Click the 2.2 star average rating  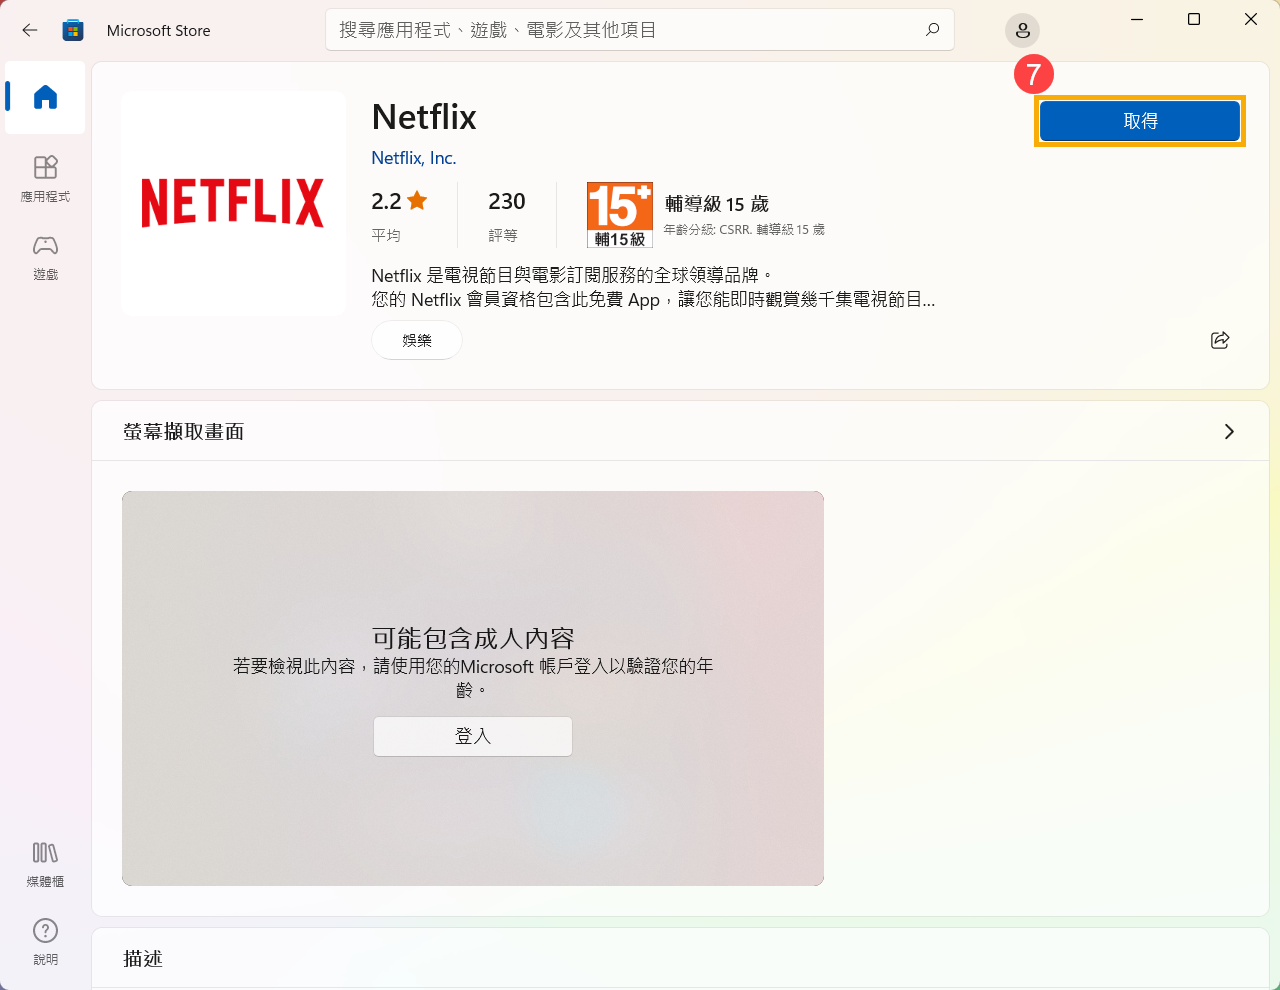(399, 202)
